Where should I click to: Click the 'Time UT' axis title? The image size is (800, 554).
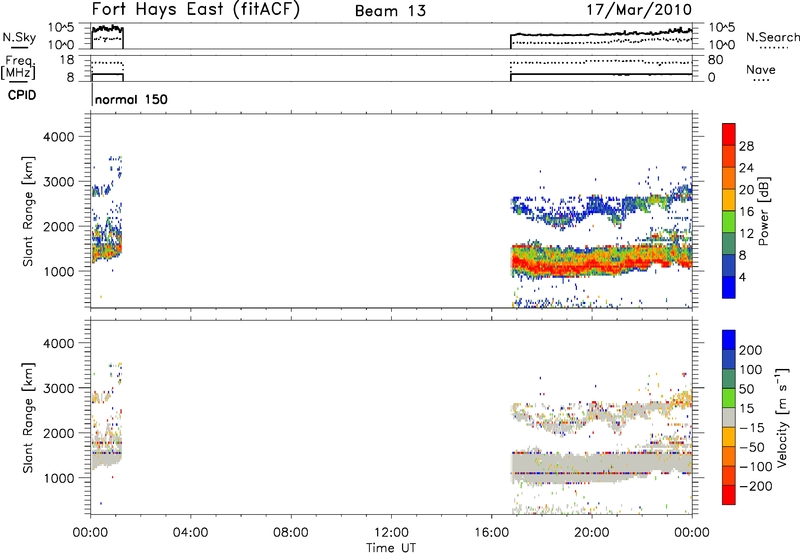click(391, 547)
